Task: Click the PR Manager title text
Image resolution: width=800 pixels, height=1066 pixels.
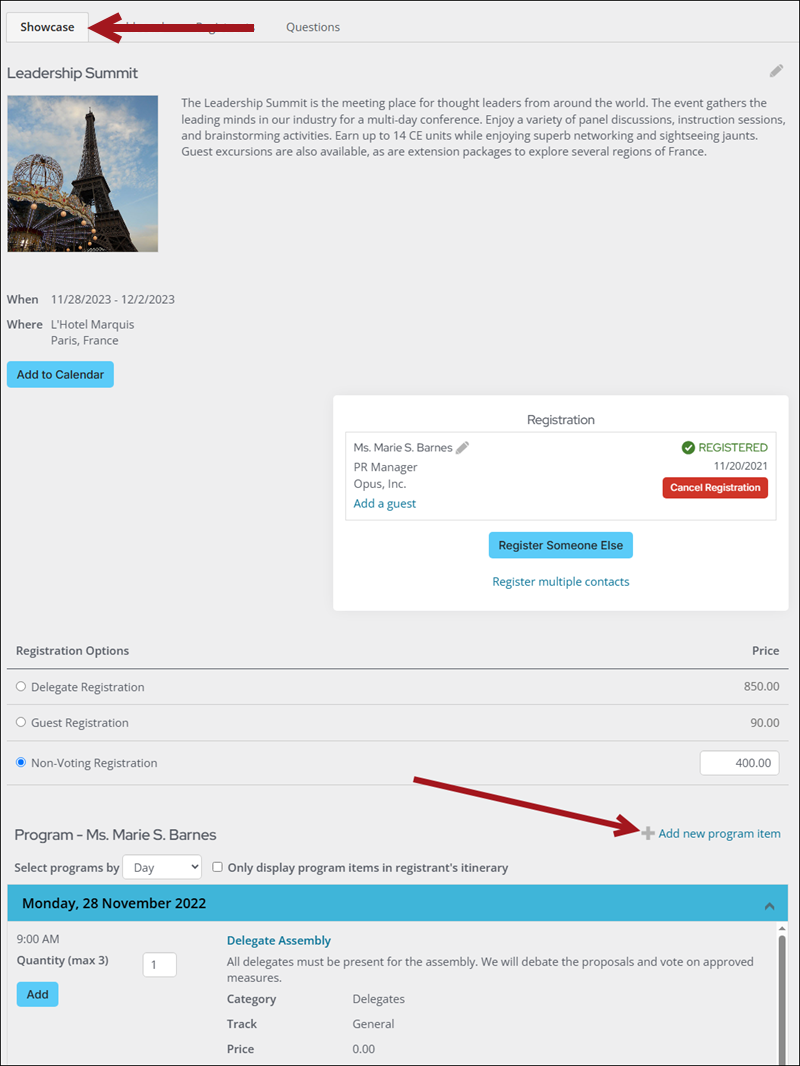Action: pos(385,467)
